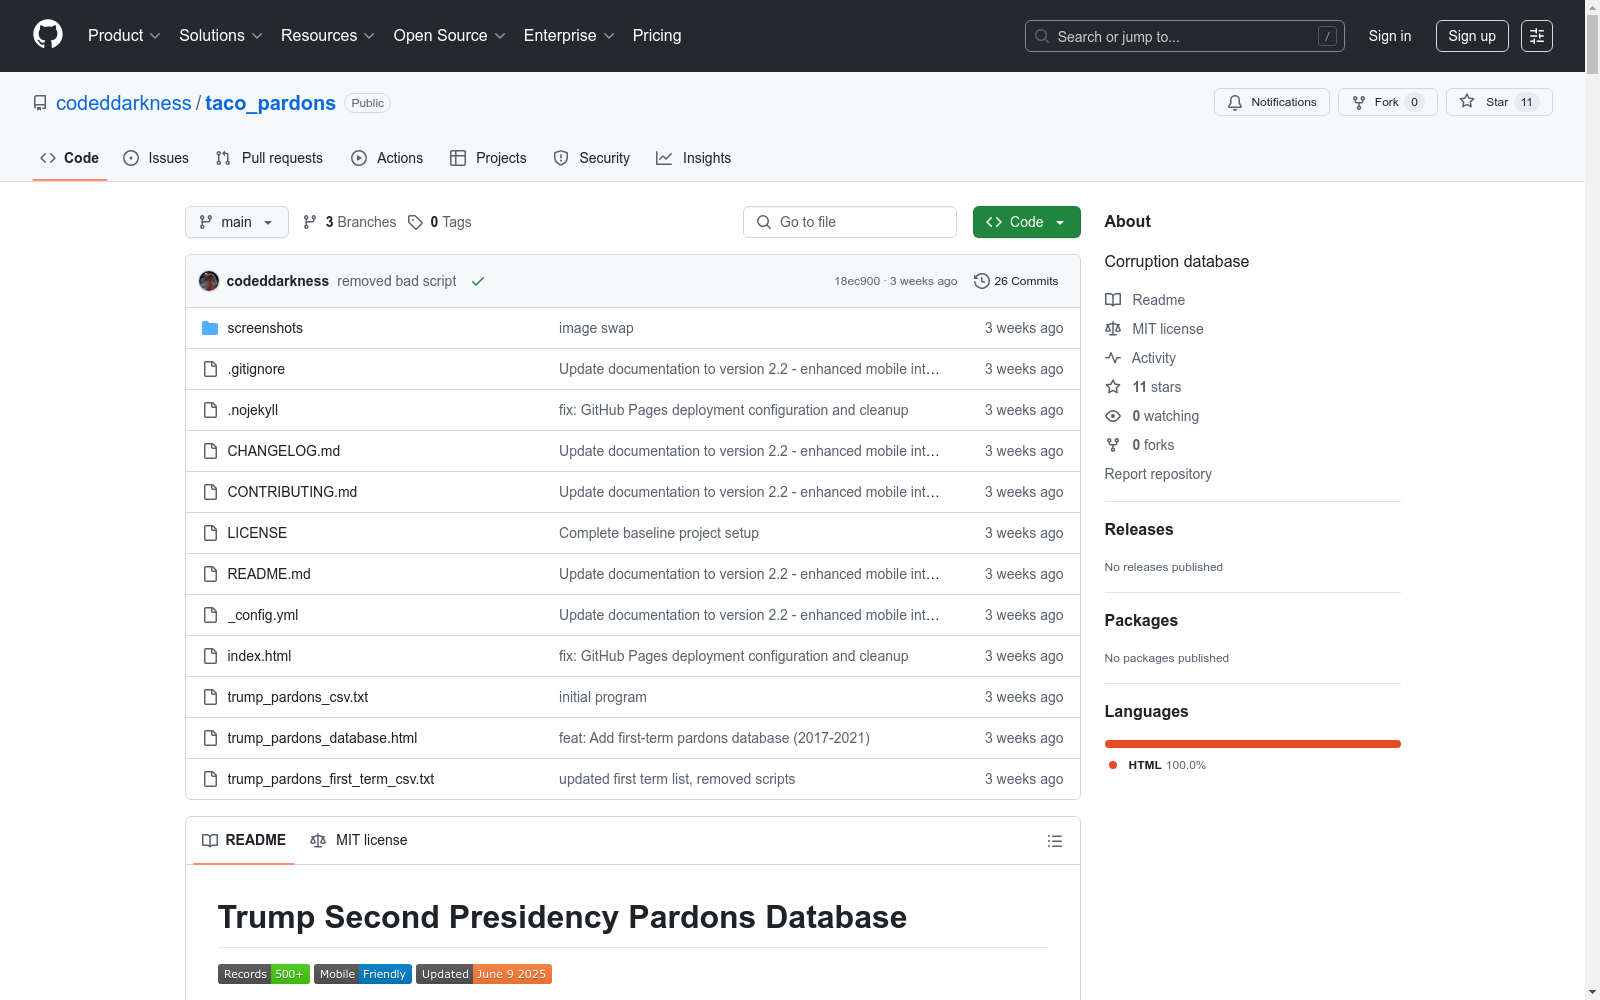Click the GitHub logo icon
The width and height of the screenshot is (1600, 1000).
[x=48, y=35]
